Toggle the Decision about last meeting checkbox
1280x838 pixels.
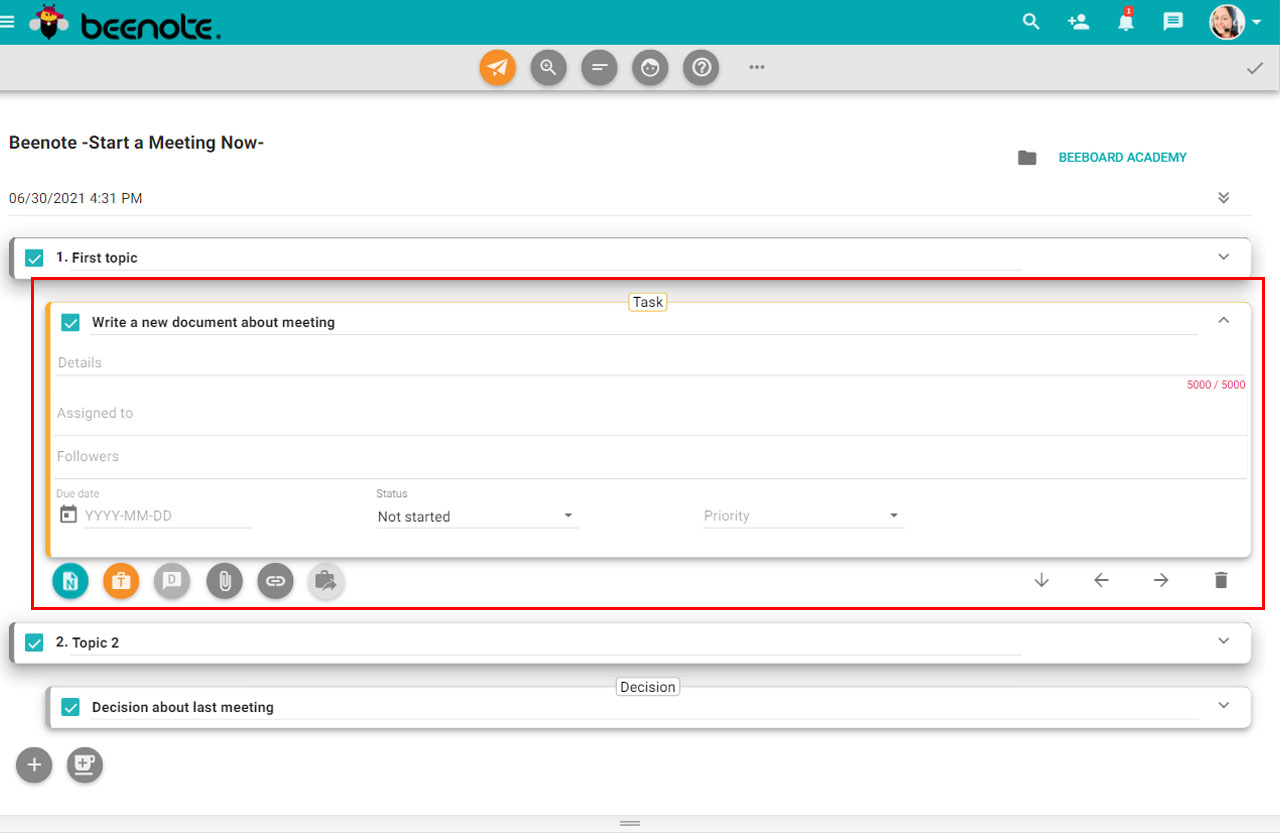(x=70, y=707)
